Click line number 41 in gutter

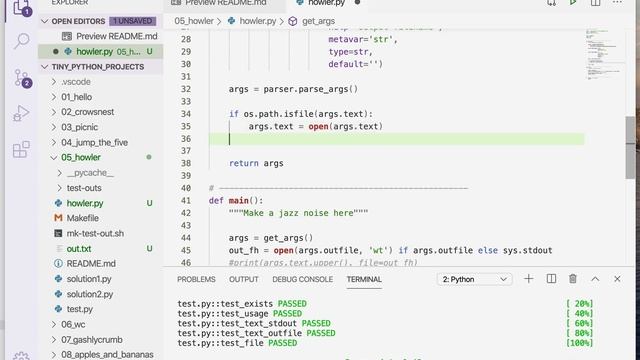pyautogui.click(x=186, y=200)
